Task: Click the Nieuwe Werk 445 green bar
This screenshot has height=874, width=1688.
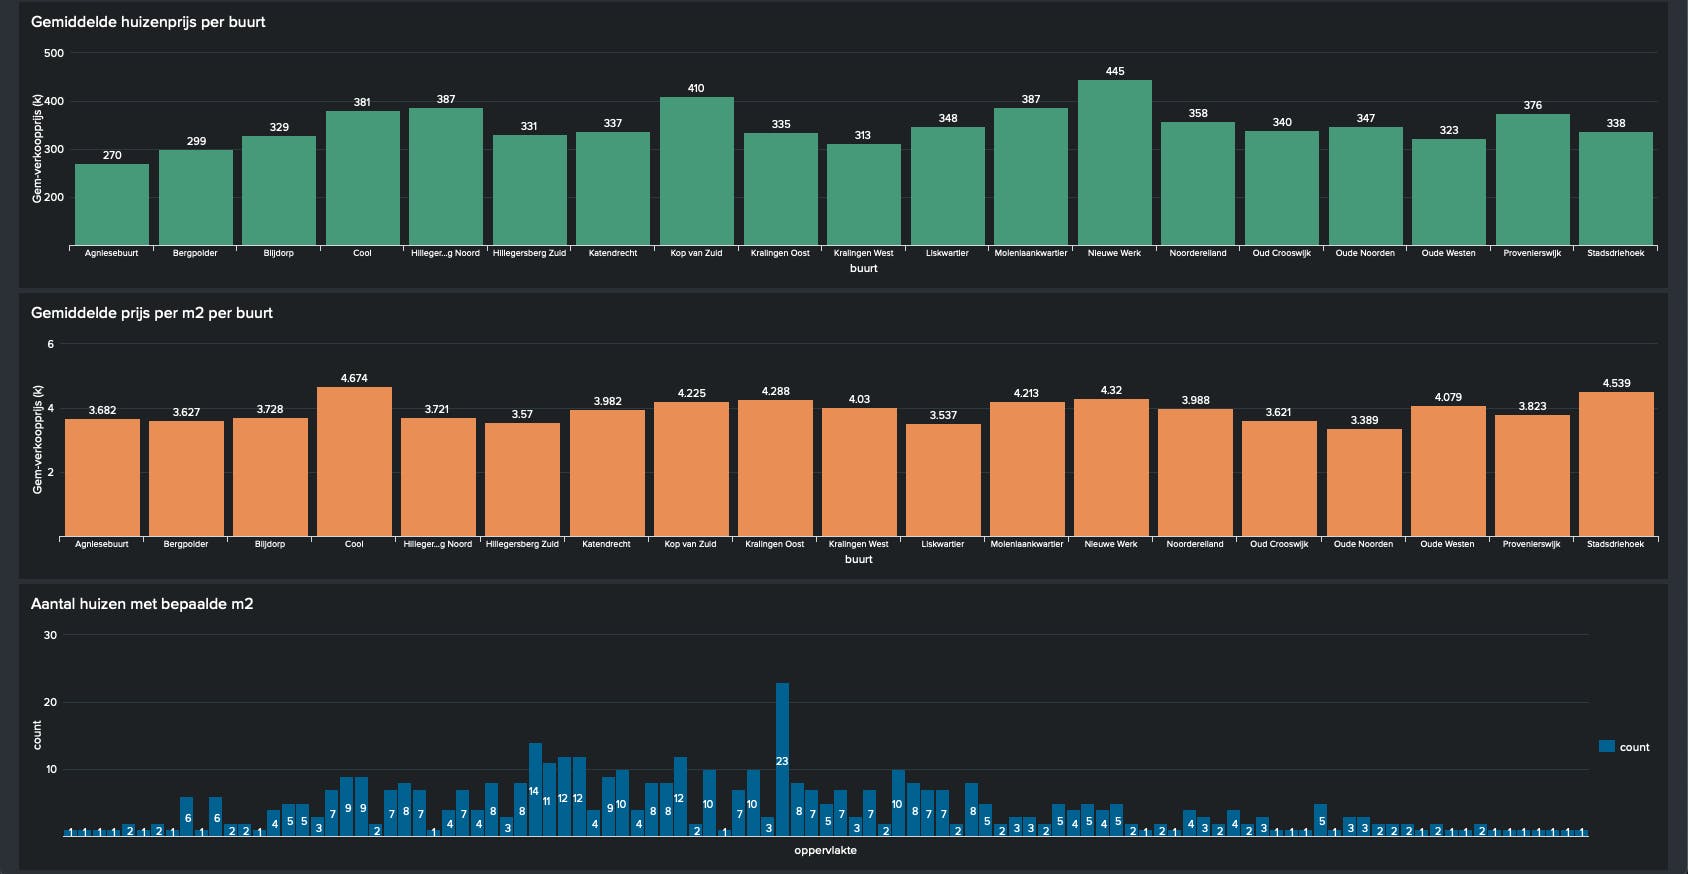Action: pyautogui.click(x=1115, y=163)
